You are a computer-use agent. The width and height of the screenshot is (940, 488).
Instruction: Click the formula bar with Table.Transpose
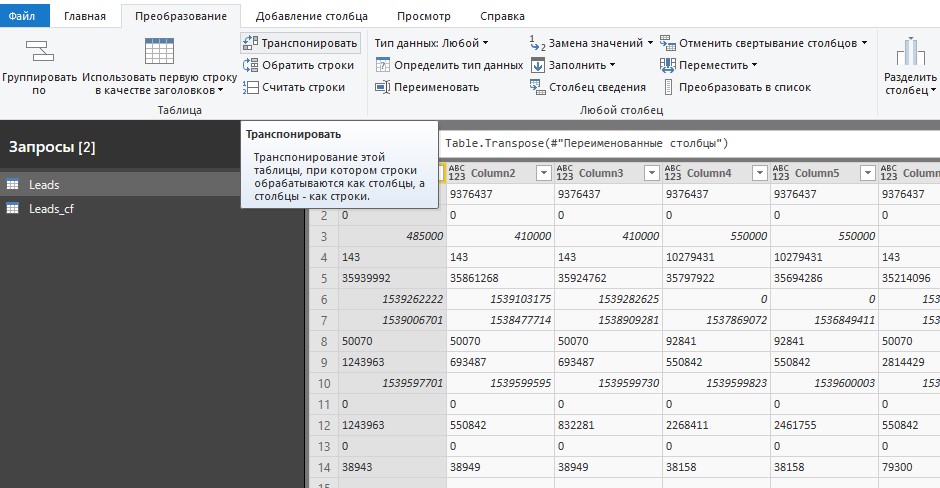689,143
